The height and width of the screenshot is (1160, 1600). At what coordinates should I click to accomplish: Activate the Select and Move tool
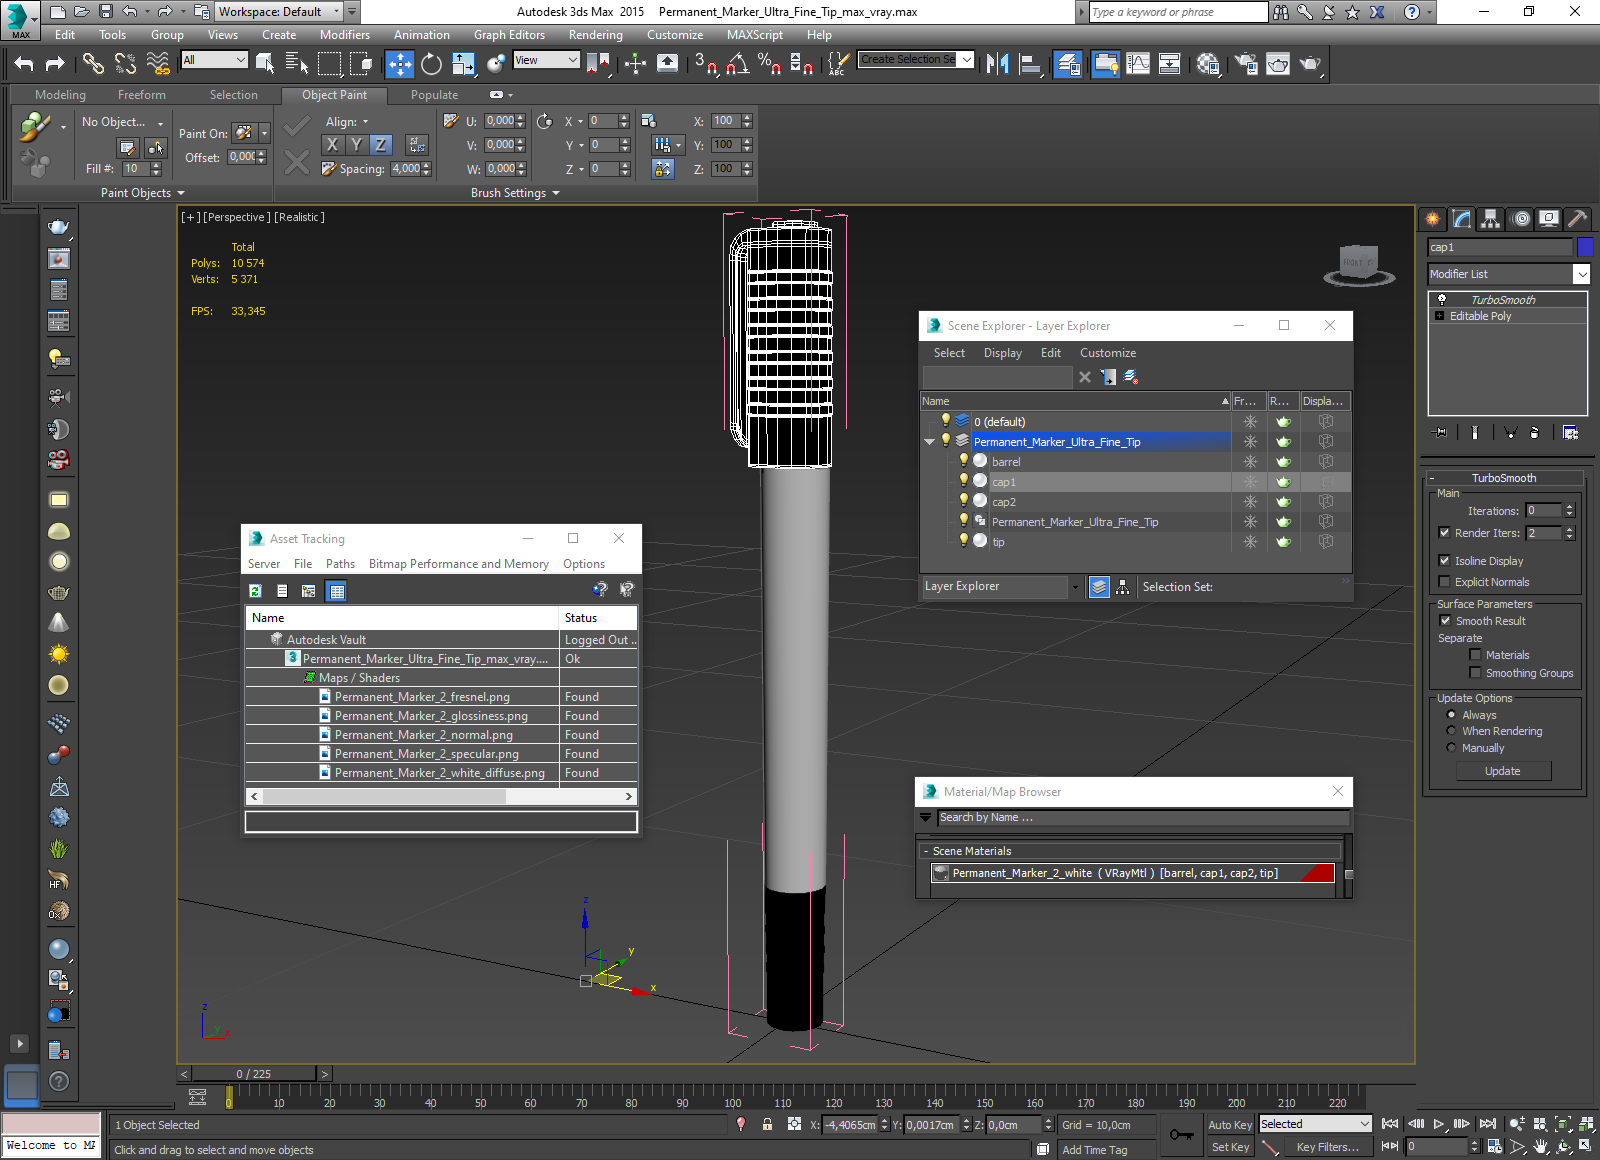coord(400,64)
